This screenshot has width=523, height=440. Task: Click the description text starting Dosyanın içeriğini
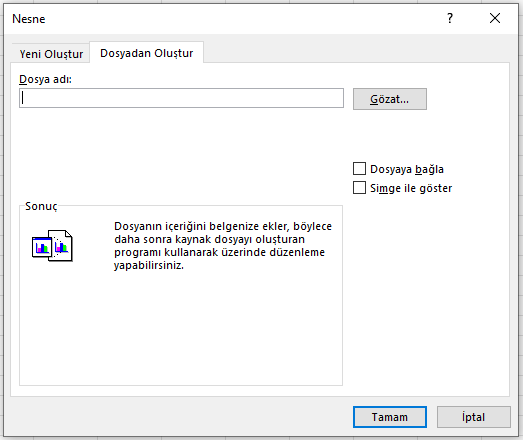tap(223, 246)
